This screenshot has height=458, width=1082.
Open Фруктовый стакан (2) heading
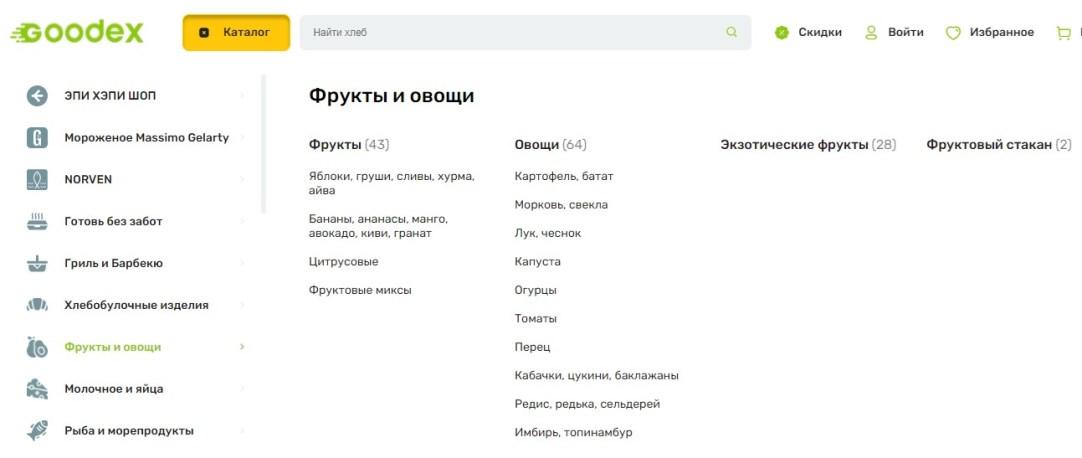pos(999,145)
